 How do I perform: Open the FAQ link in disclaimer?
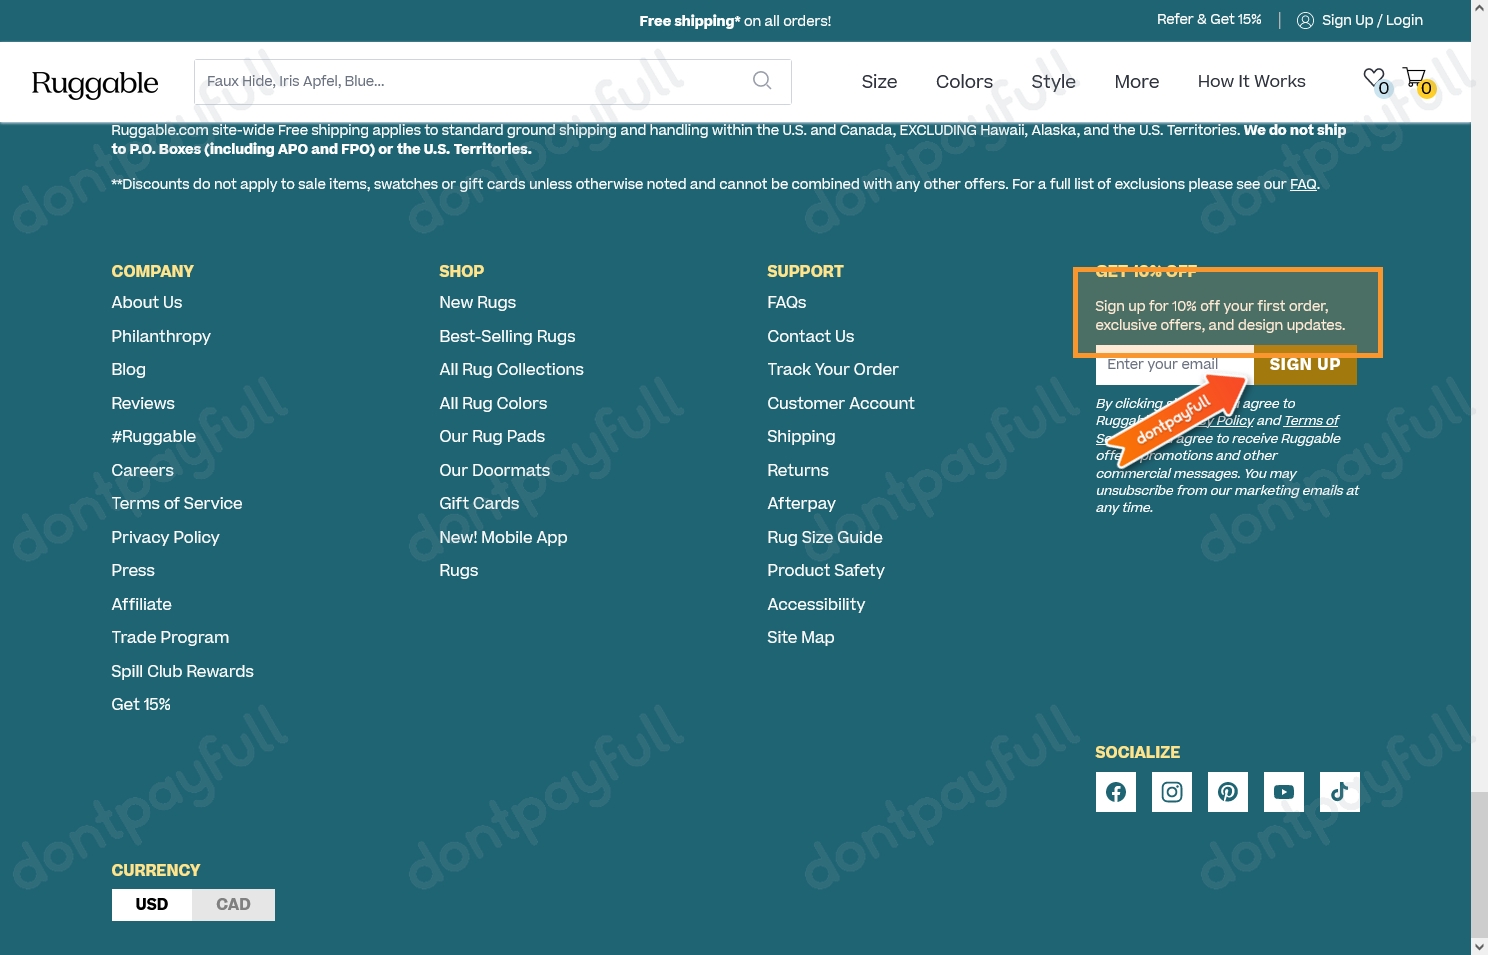coord(1303,184)
